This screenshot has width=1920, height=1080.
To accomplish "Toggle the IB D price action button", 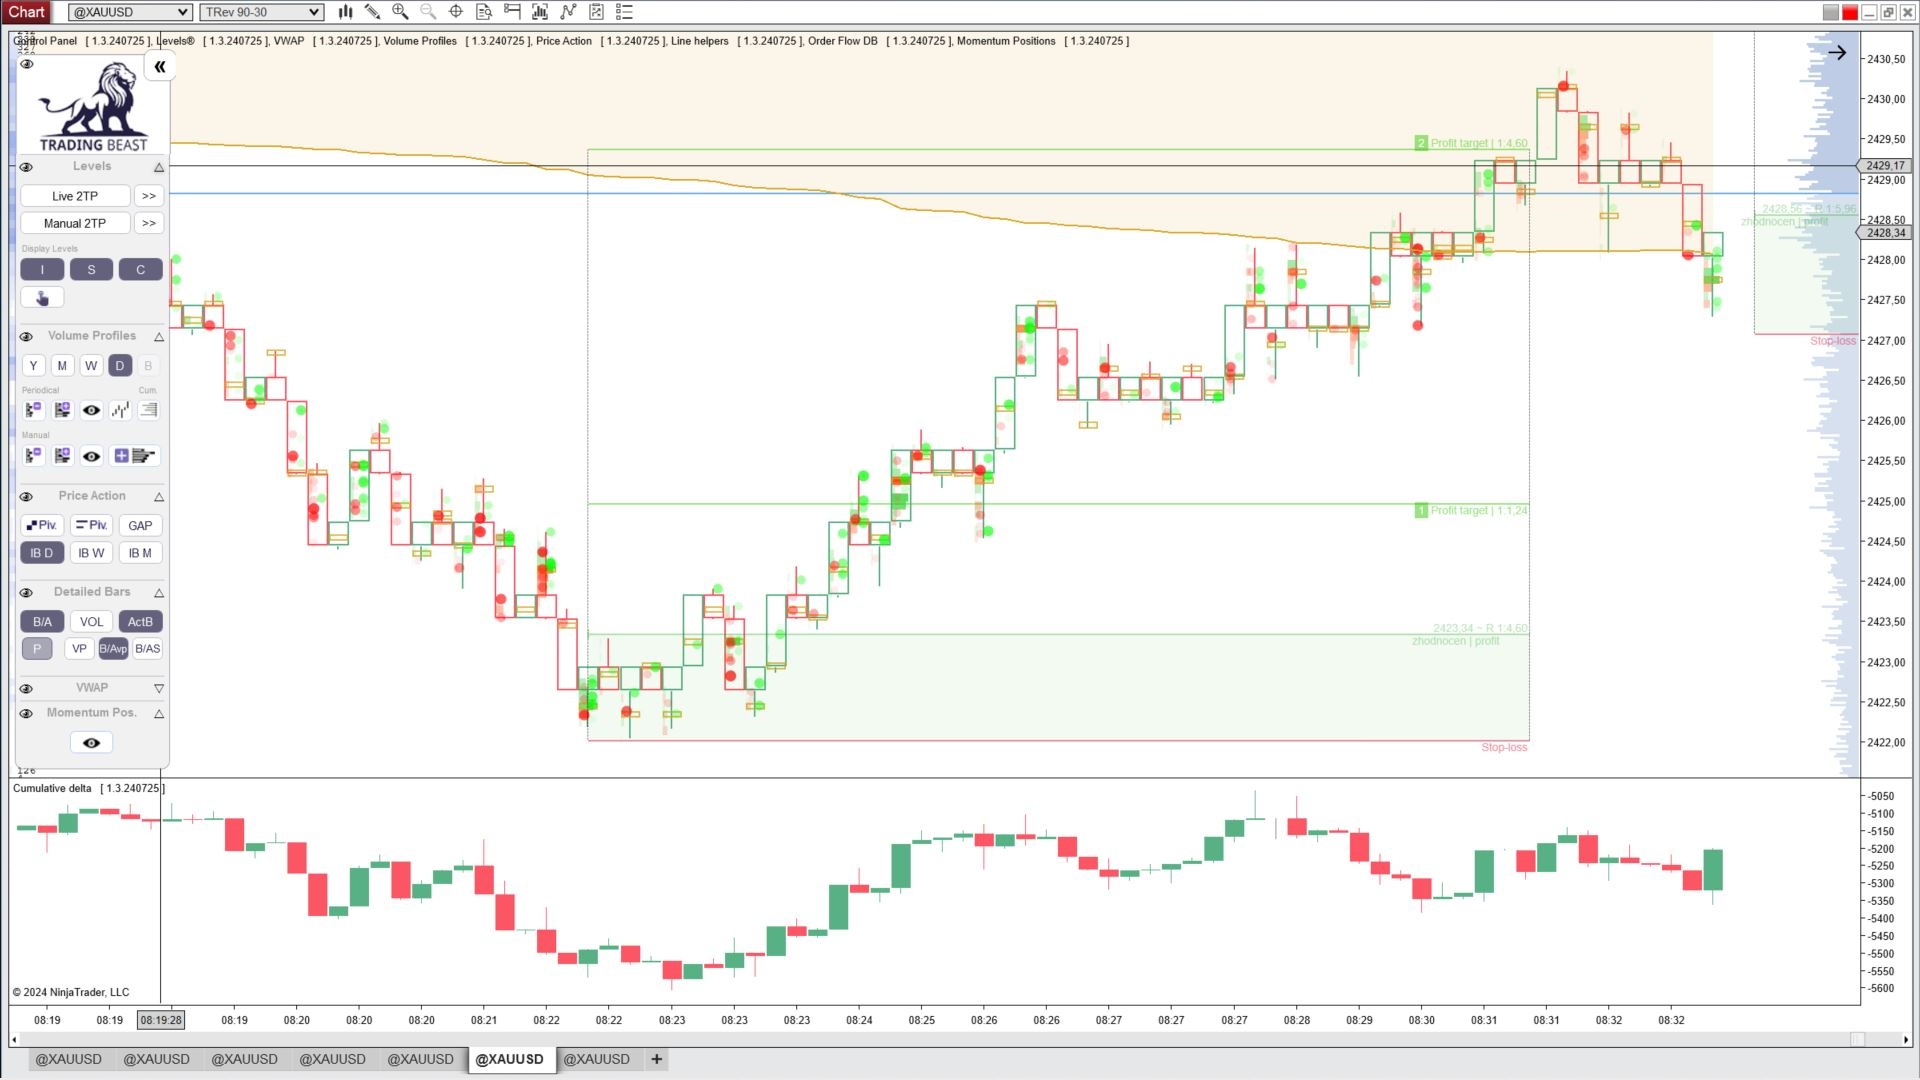I will tap(42, 553).
